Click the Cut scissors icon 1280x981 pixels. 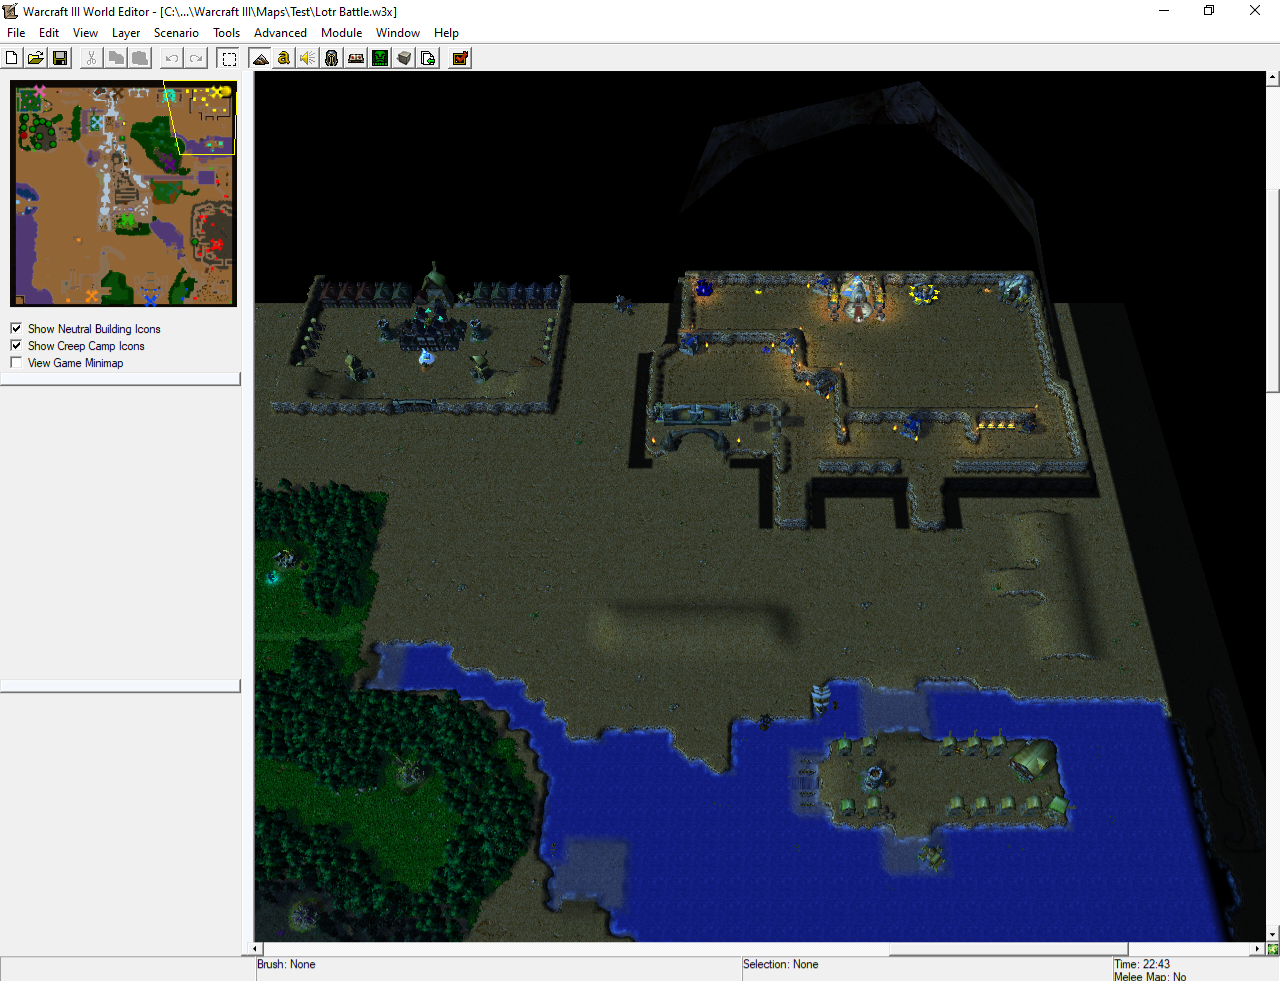pos(91,58)
